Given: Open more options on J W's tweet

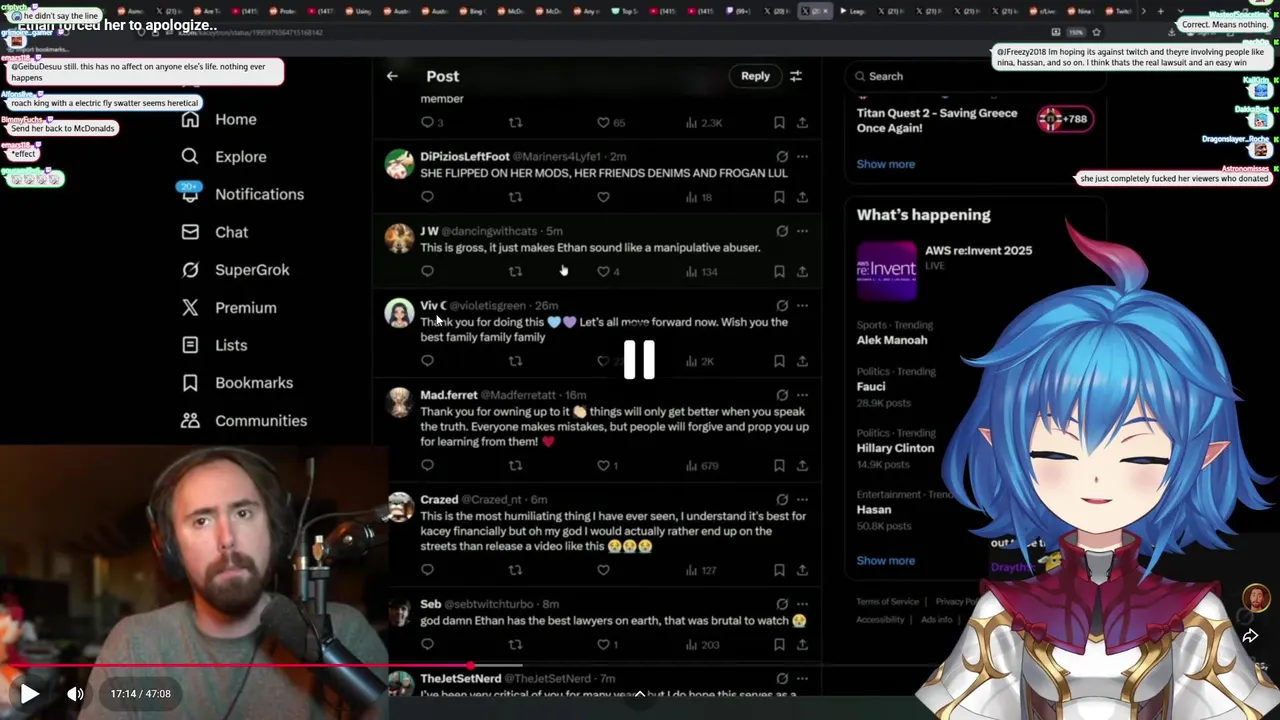Looking at the screenshot, I should click(x=802, y=231).
